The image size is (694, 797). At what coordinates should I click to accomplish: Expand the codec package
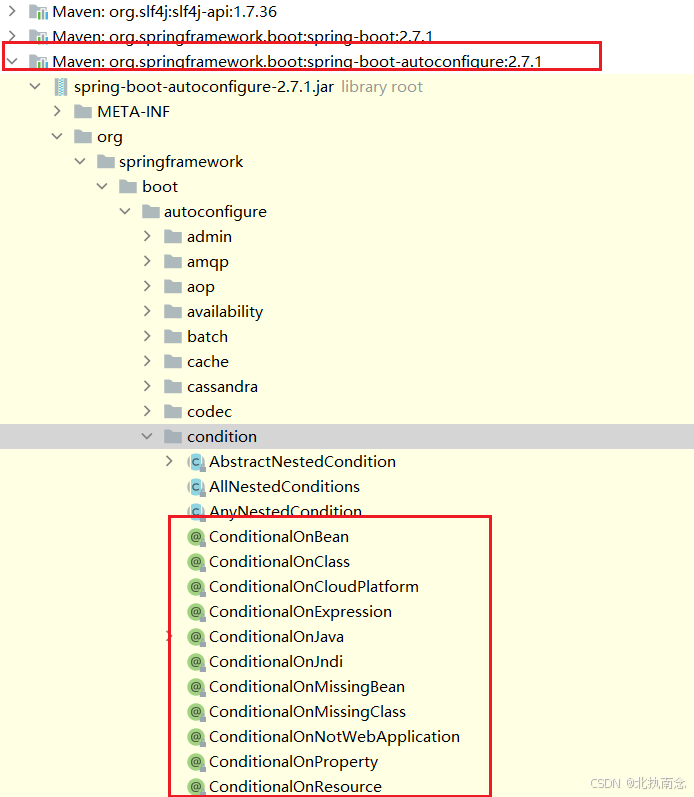[x=147, y=411]
